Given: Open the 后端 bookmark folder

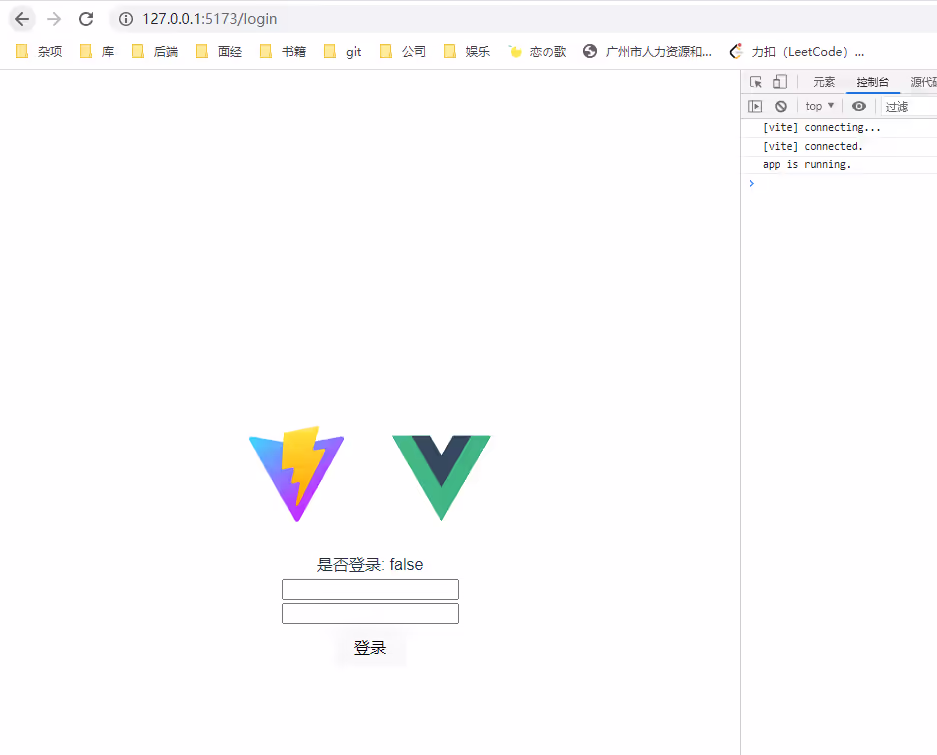Looking at the screenshot, I should pos(155,51).
